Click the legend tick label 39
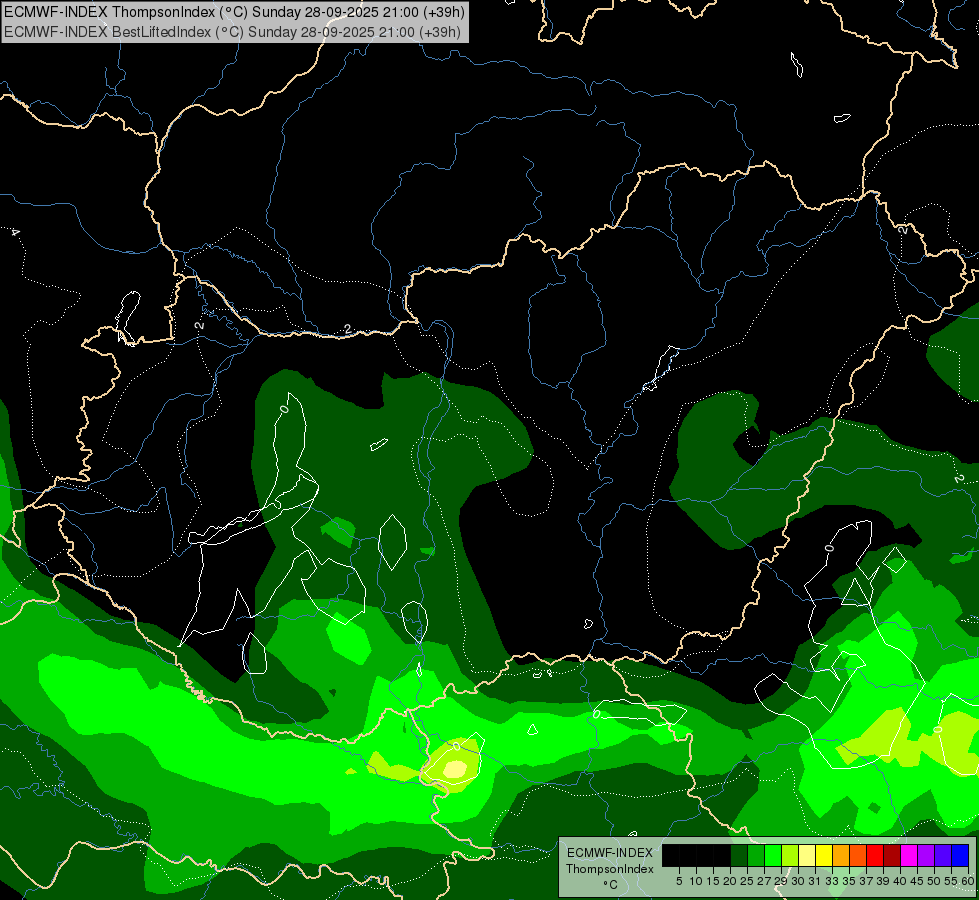Viewport: 979px width, 900px height. (x=883, y=881)
